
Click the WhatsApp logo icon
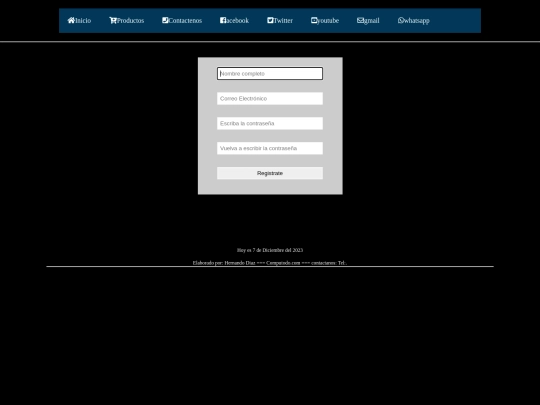click(x=401, y=20)
